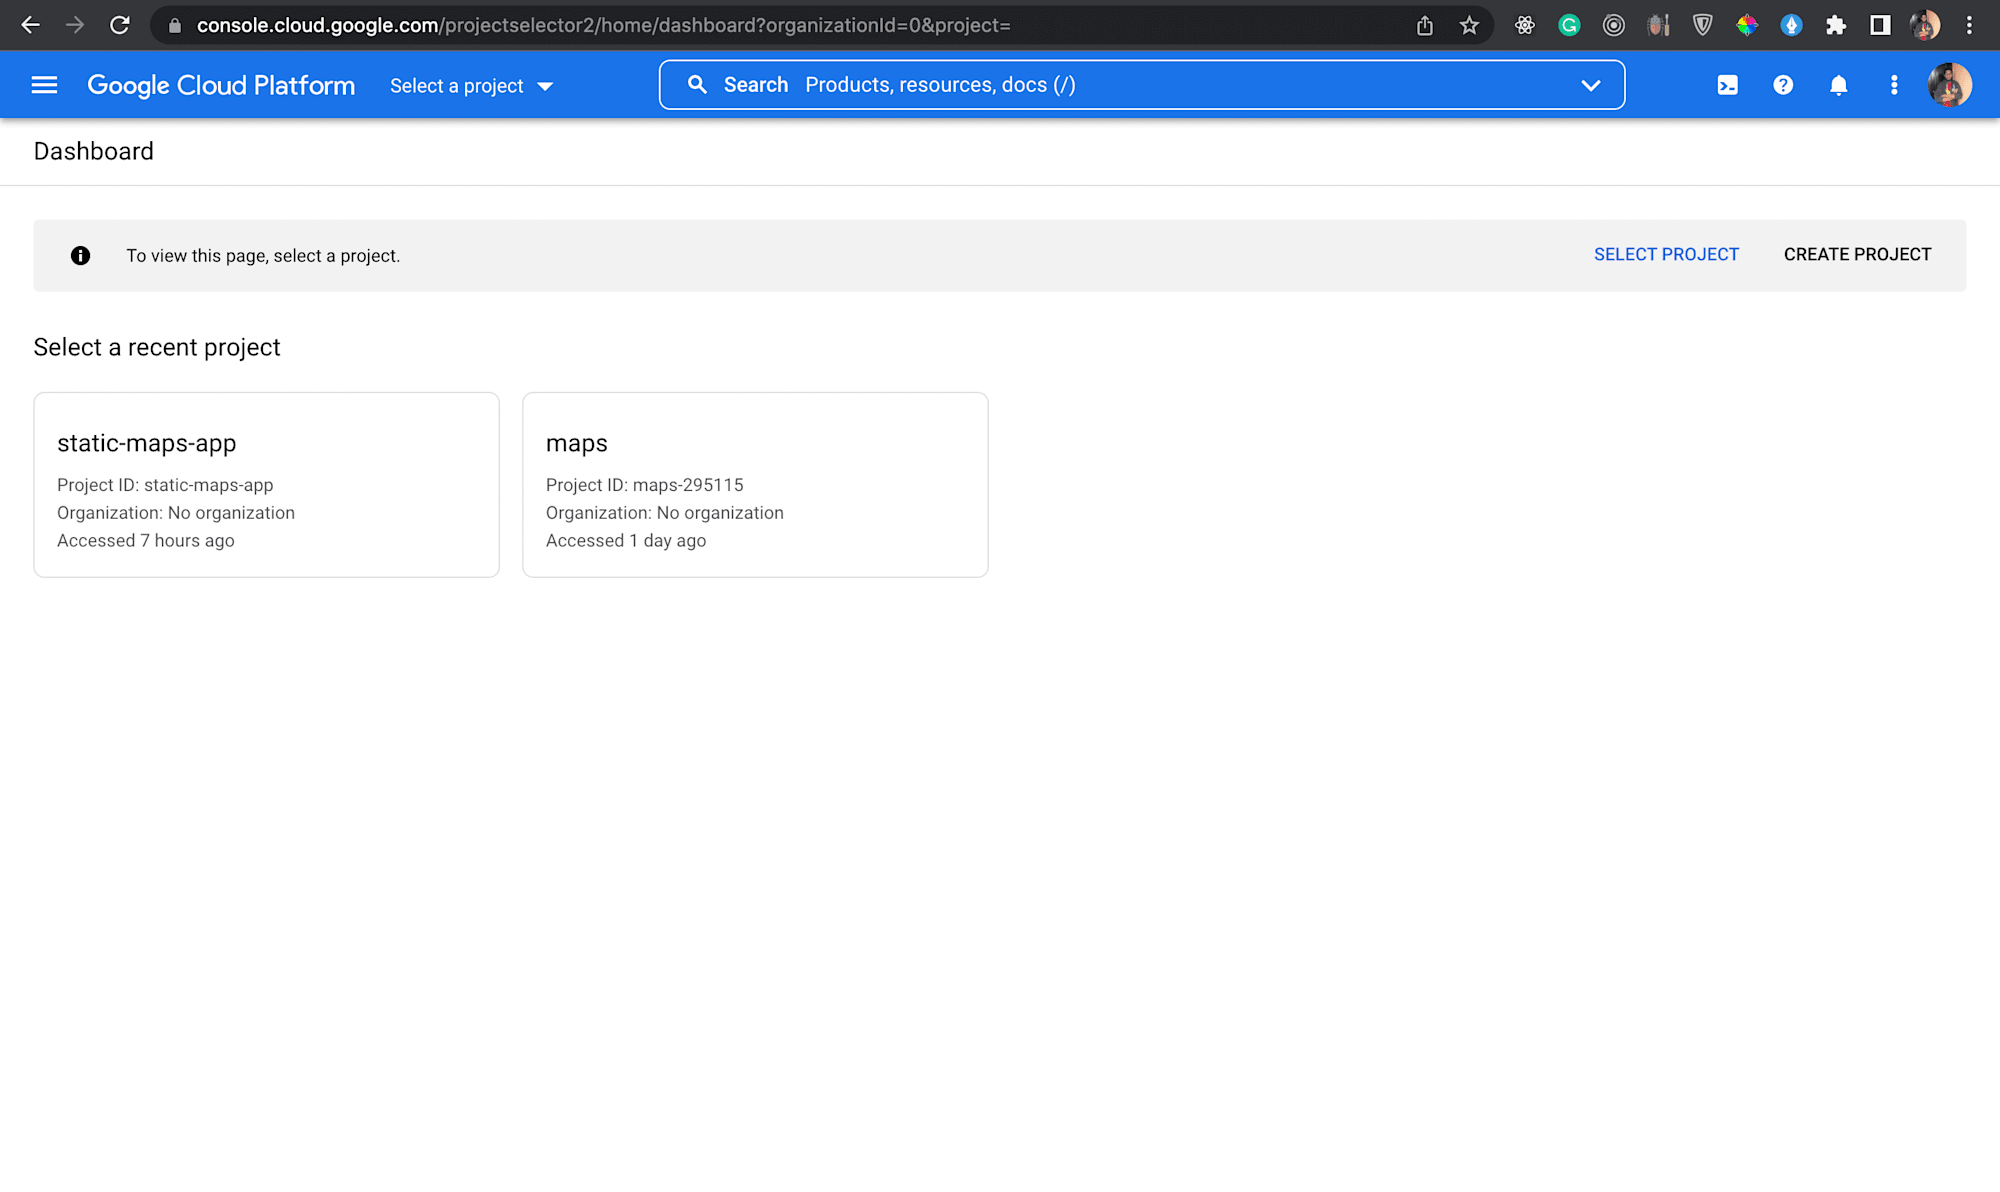
Task: Click the address bar lock icon
Action: point(175,26)
